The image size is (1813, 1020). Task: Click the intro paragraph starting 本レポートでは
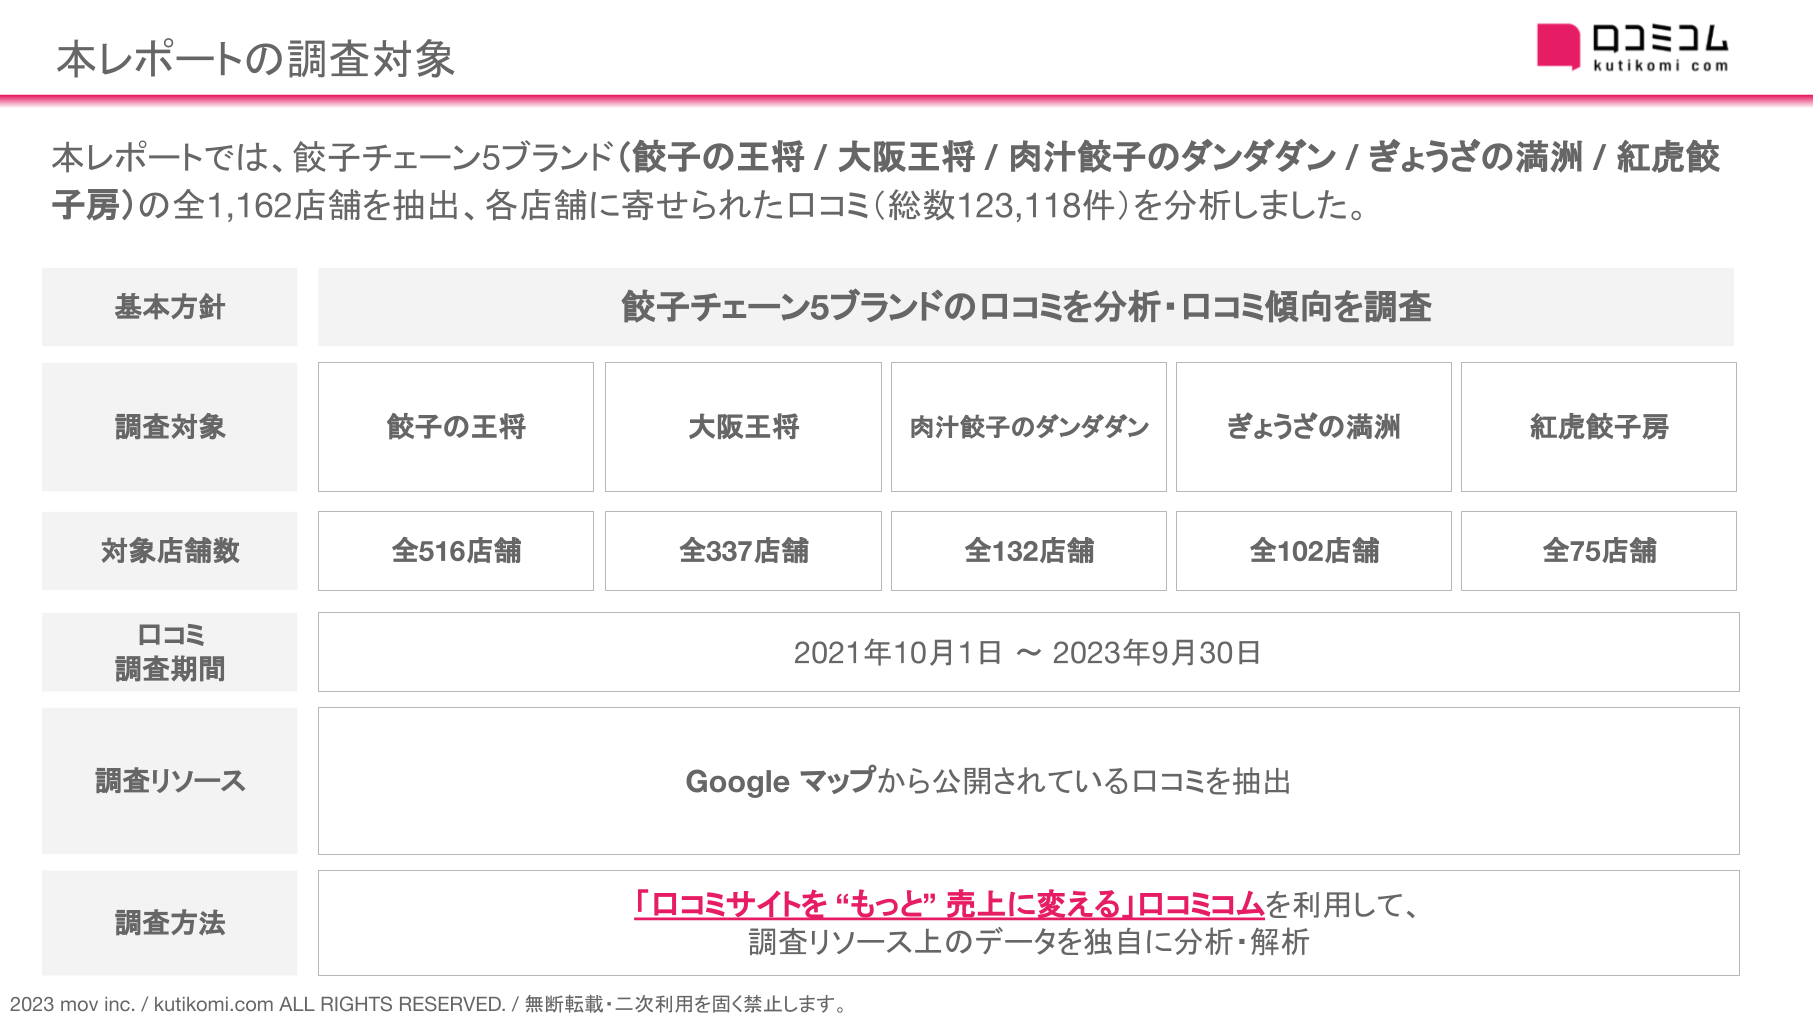pyautogui.click(x=886, y=181)
